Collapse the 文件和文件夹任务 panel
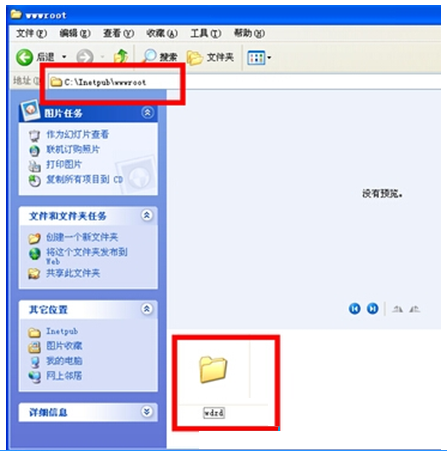This screenshot has width=447, height=451. 147,215
